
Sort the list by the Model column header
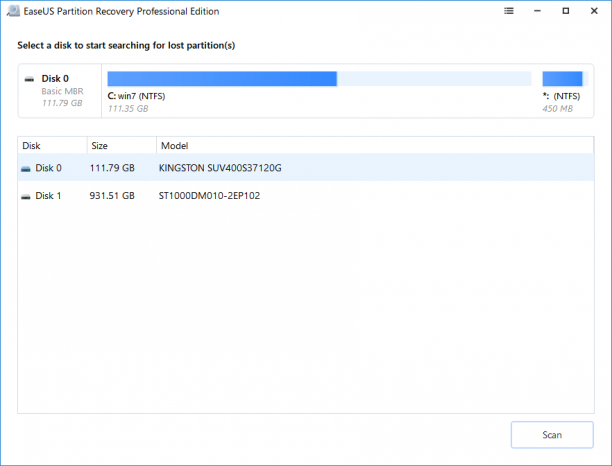click(x=375, y=146)
